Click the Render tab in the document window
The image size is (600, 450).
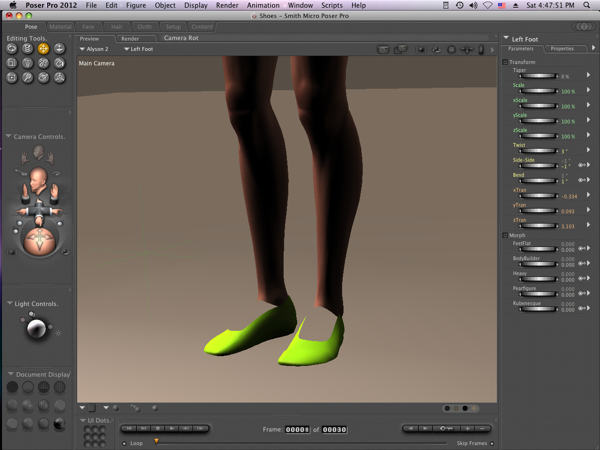pos(130,38)
